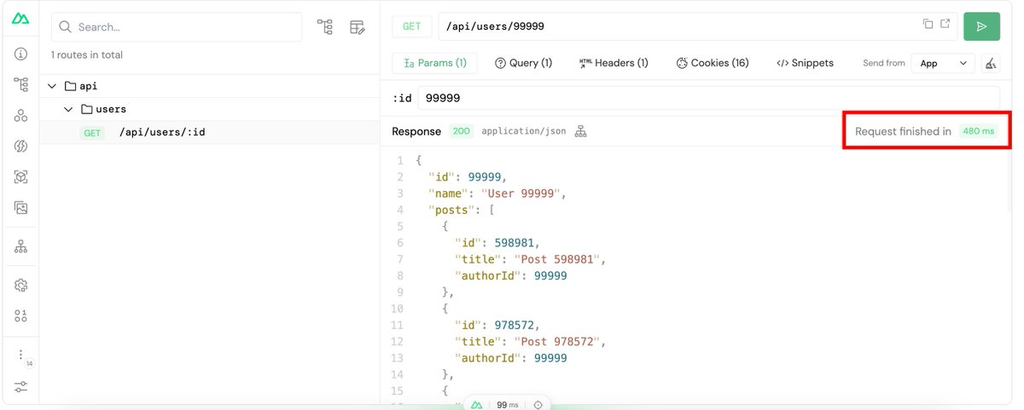Switch to the Query (1) tab
Viewport: 1024px width, 410px height.
(523, 63)
